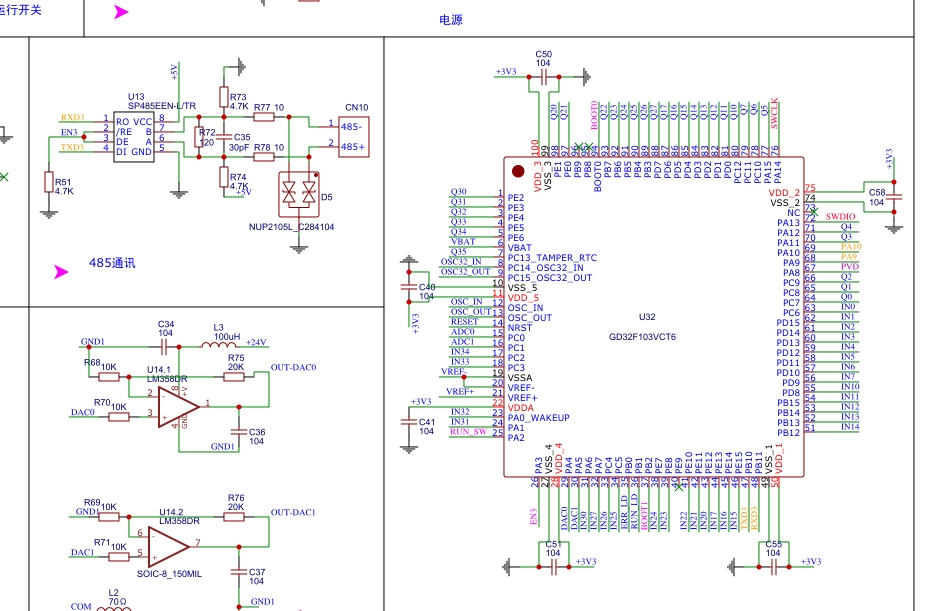The image size is (930, 611).
Task: Click the OSC32_IN net label
Action: pyautogui.click(x=461, y=262)
